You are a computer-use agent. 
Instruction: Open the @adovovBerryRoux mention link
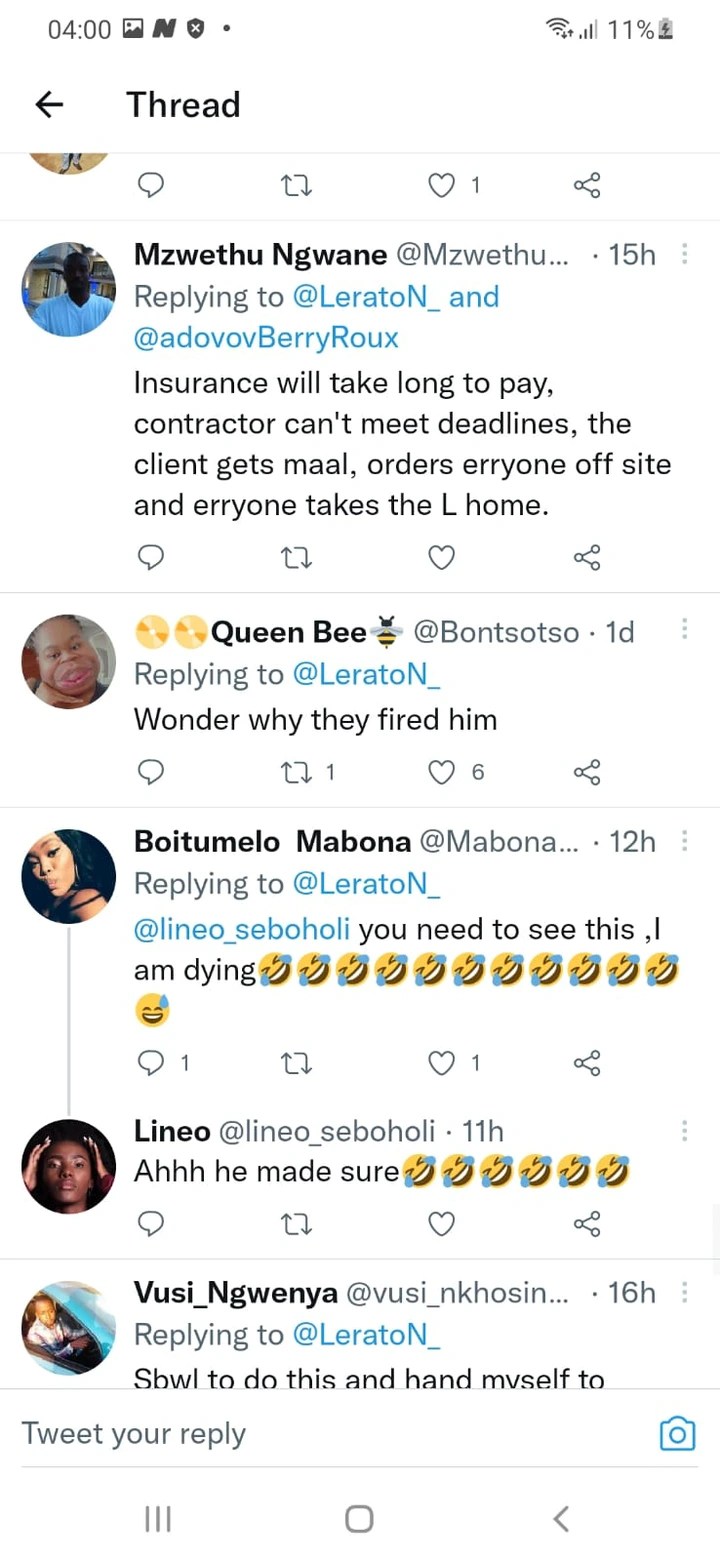pos(266,338)
